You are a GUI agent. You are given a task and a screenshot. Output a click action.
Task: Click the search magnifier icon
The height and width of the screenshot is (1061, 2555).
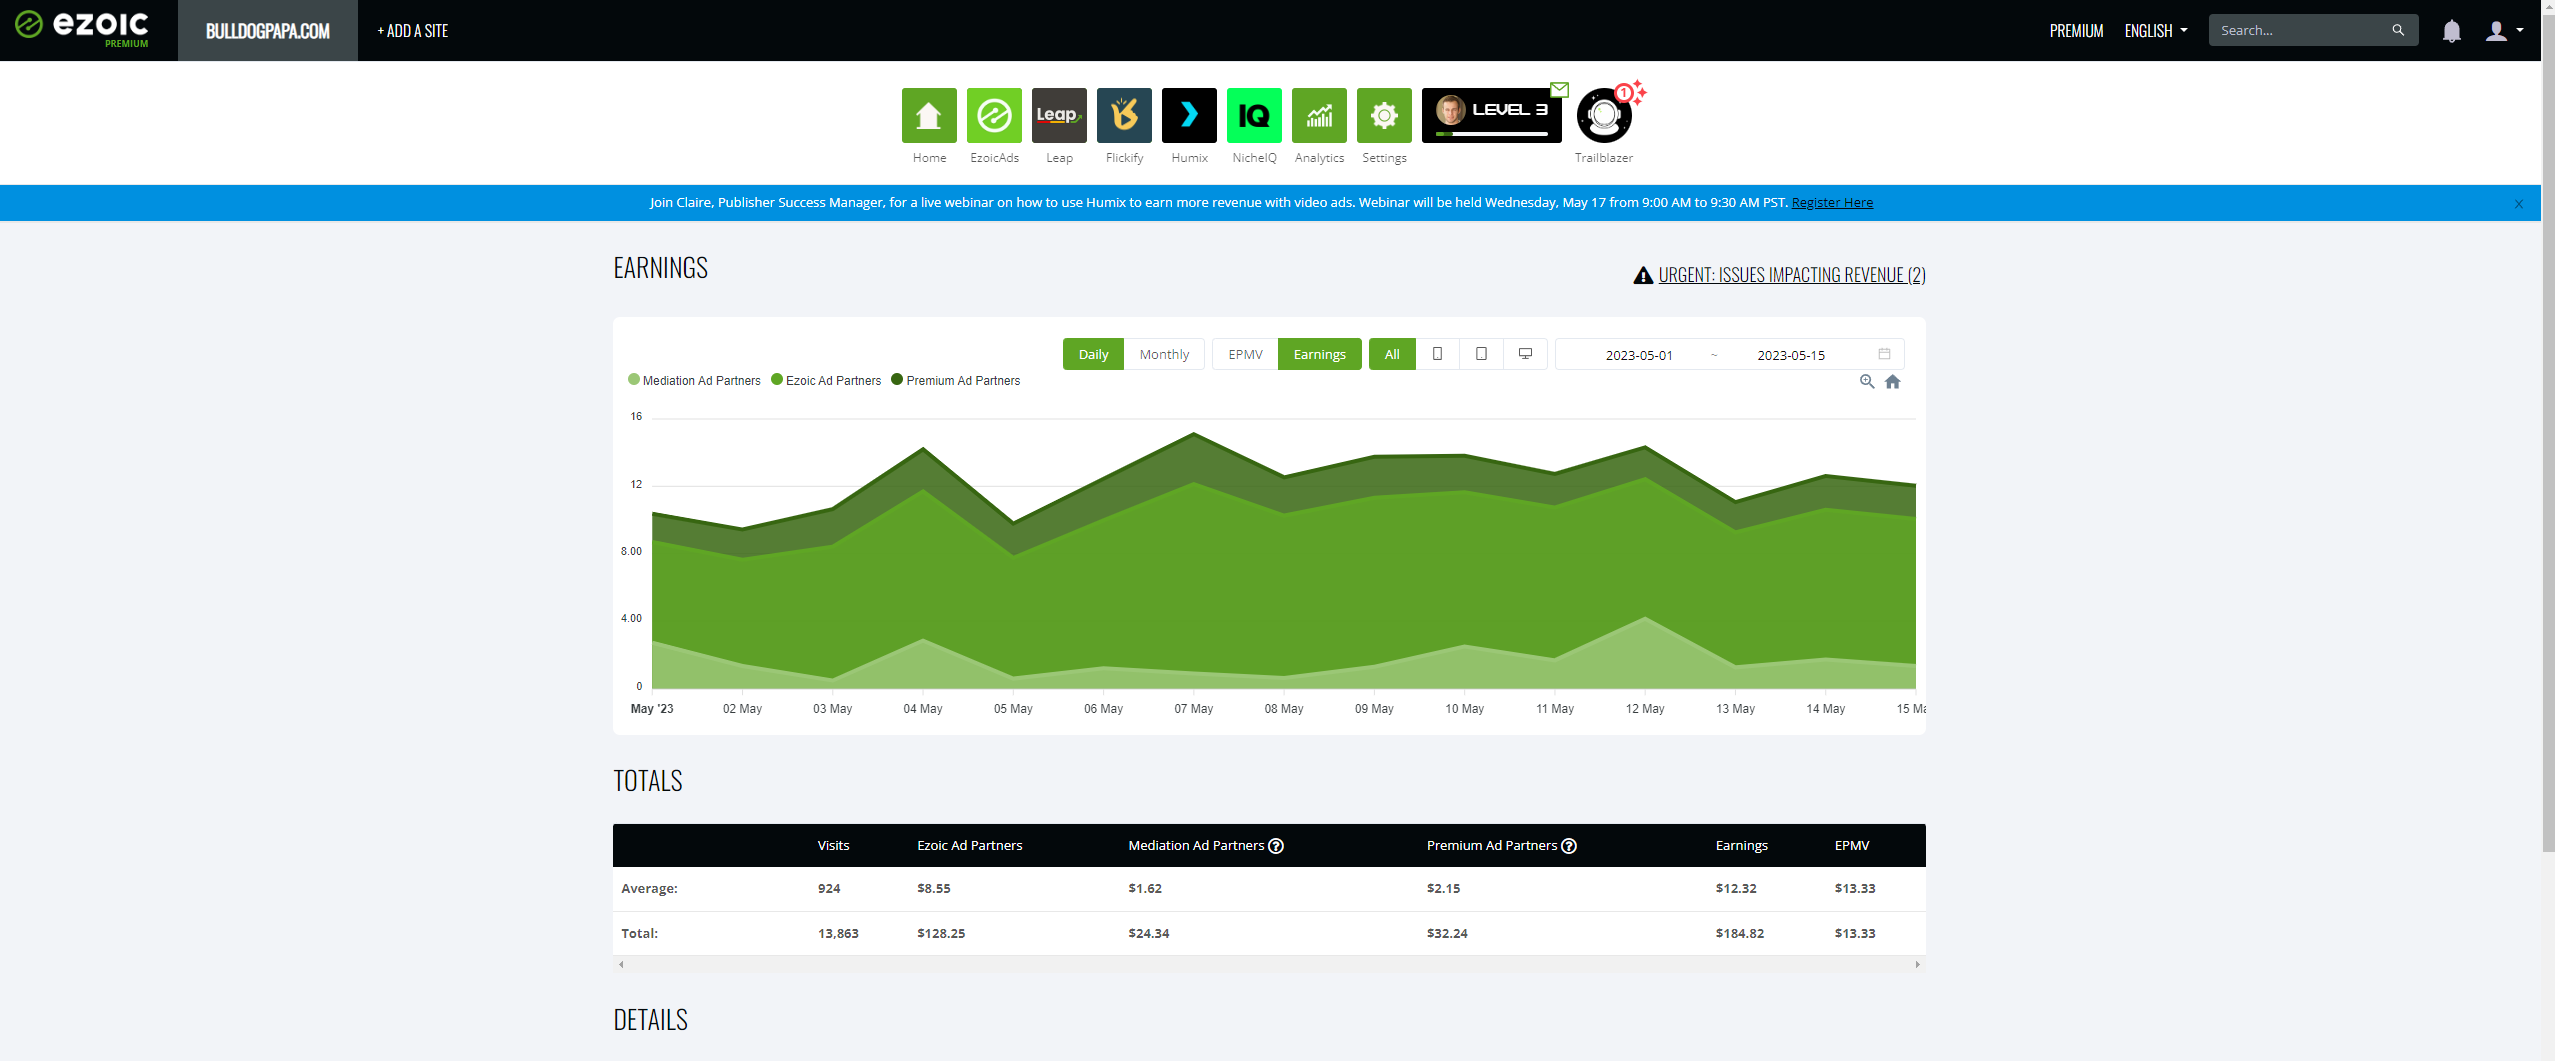(2397, 30)
